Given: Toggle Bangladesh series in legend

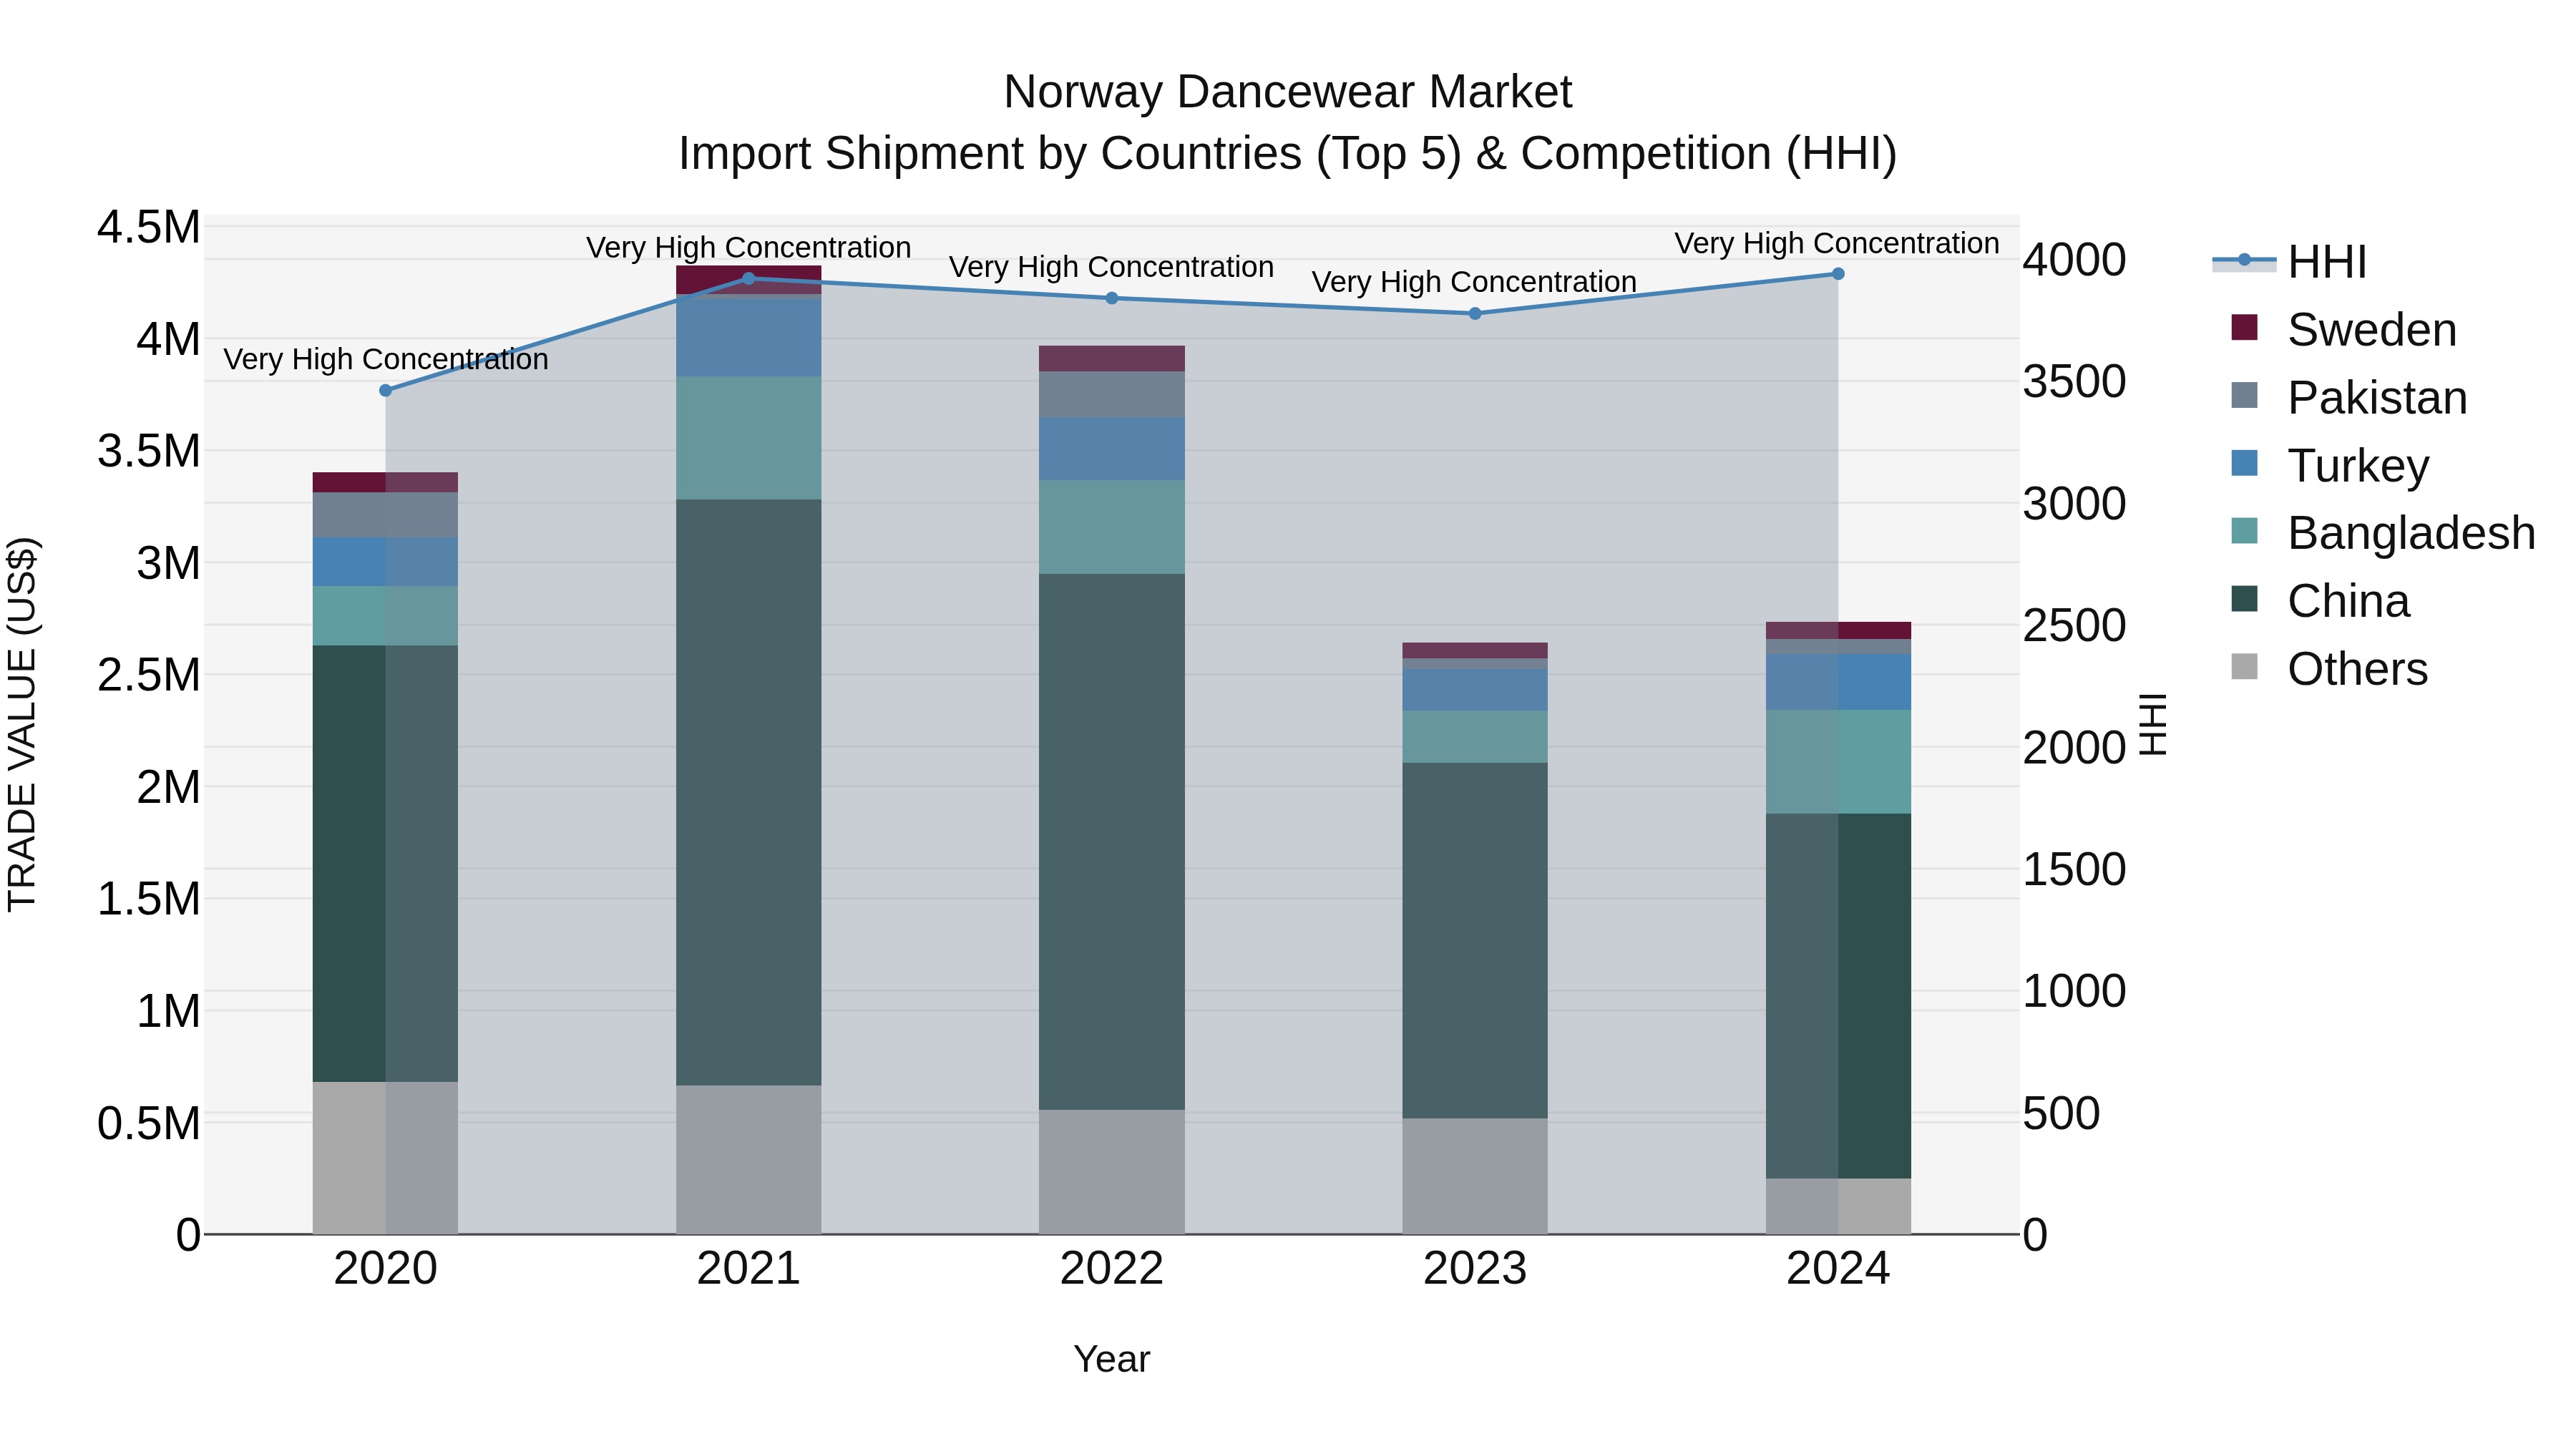Looking at the screenshot, I should point(2383,532).
